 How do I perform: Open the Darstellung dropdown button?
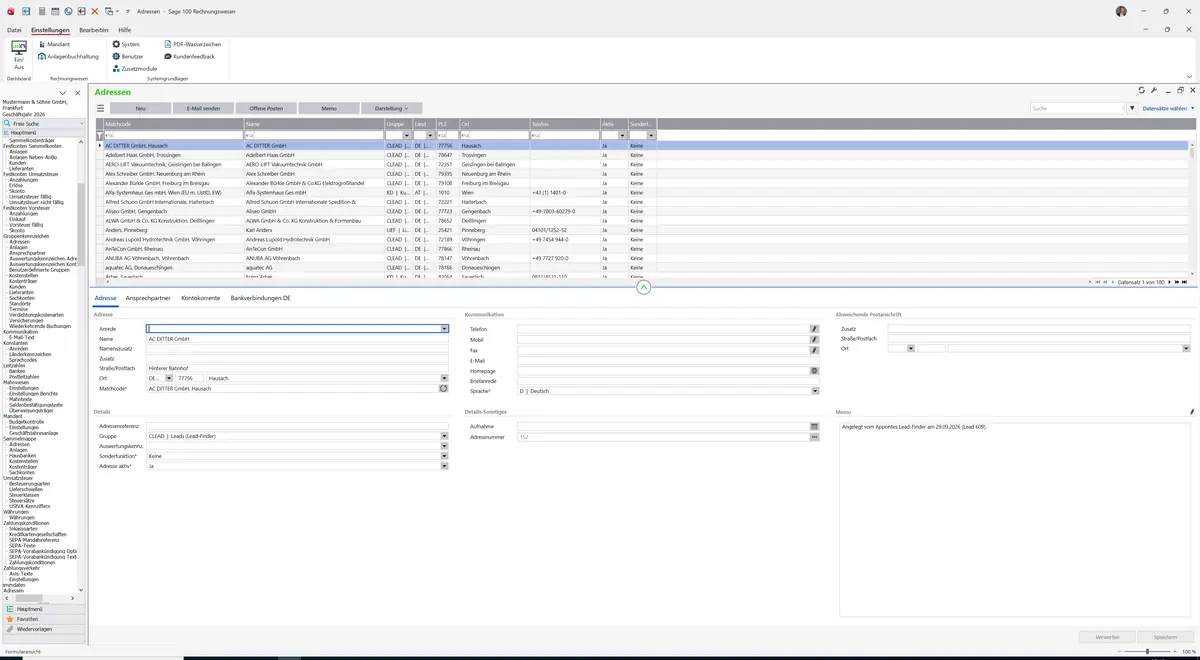[x=391, y=108]
